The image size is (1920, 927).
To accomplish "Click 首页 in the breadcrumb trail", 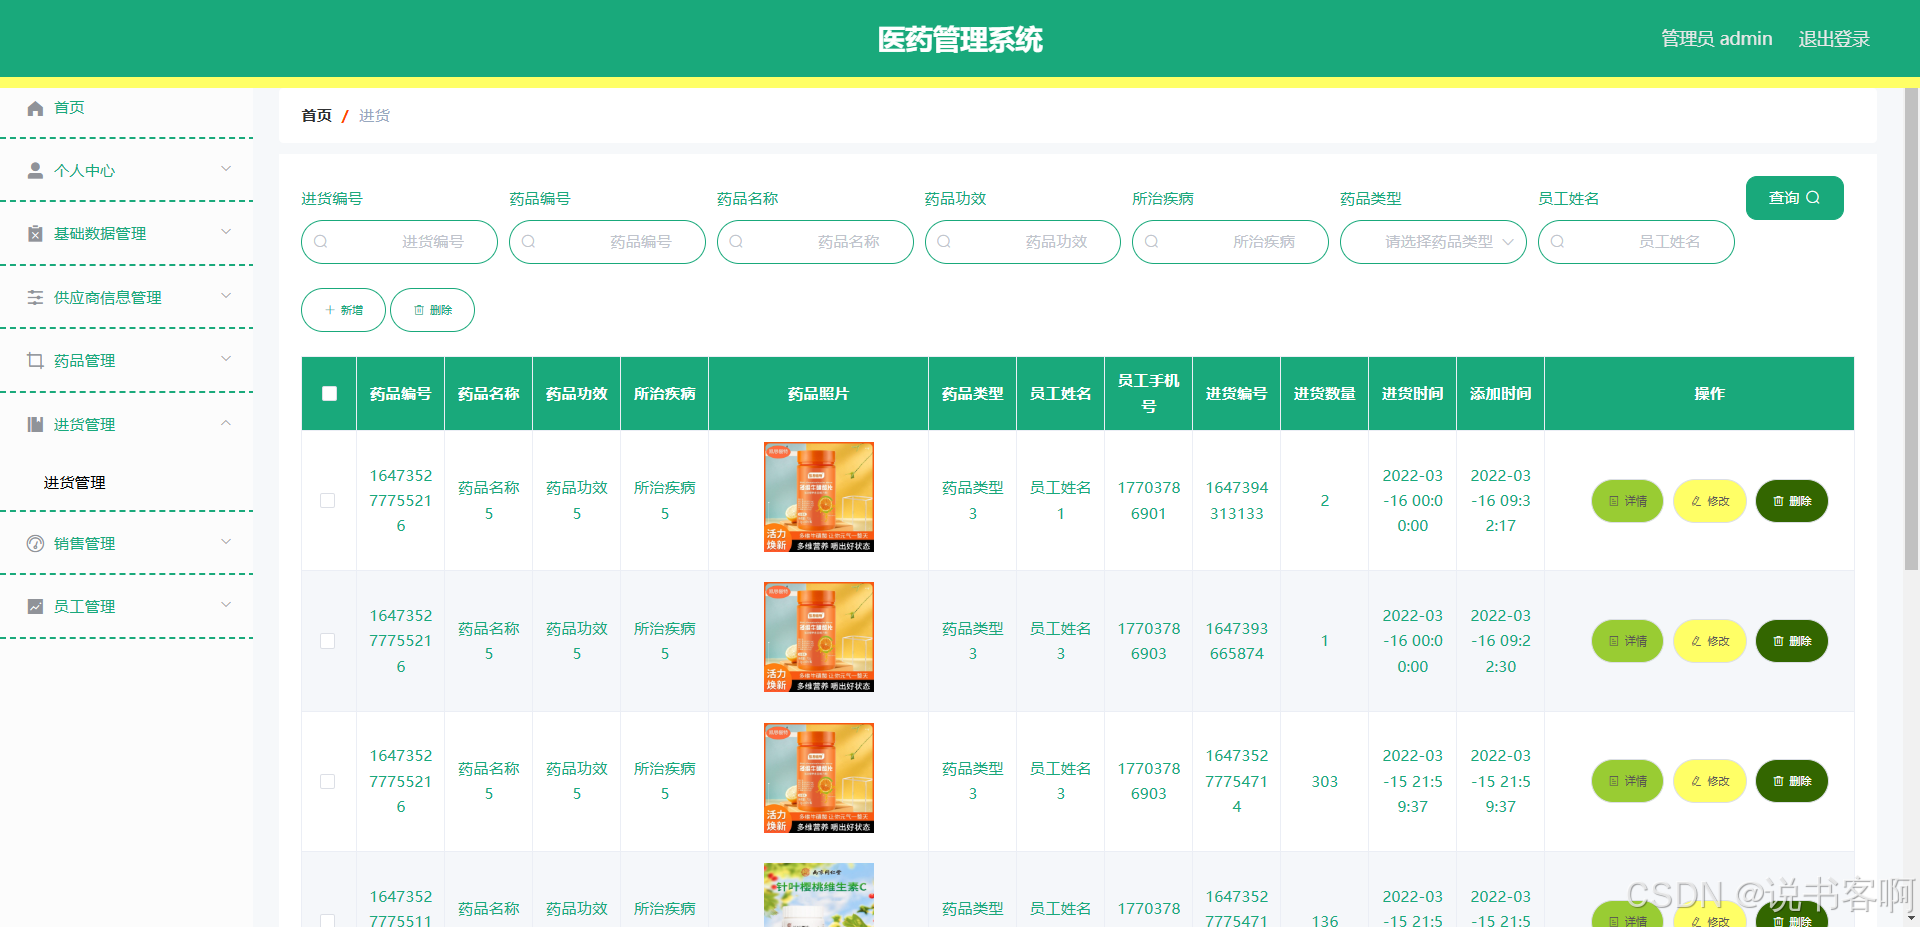I will click(x=315, y=115).
